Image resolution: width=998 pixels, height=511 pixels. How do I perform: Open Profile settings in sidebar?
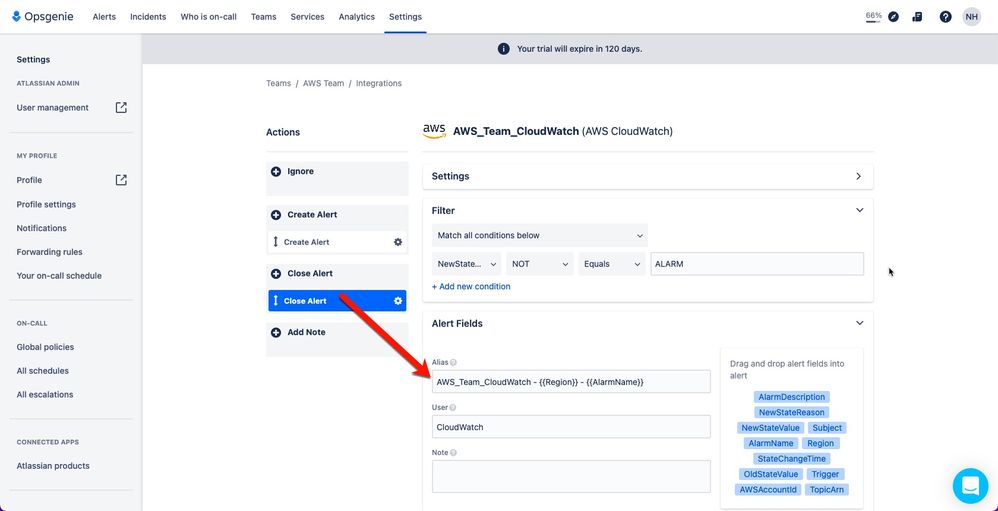coord(46,204)
